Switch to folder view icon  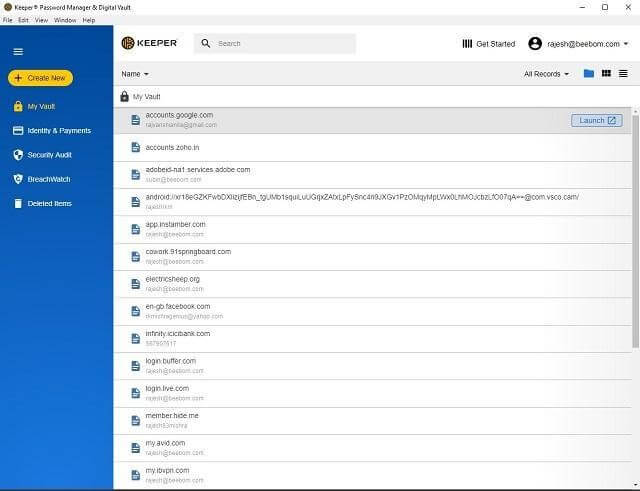(x=589, y=73)
